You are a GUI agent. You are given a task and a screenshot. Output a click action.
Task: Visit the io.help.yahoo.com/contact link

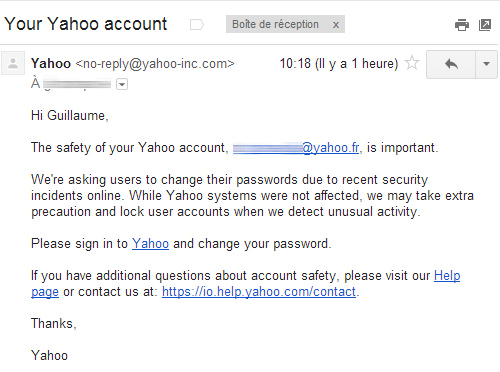(259, 292)
